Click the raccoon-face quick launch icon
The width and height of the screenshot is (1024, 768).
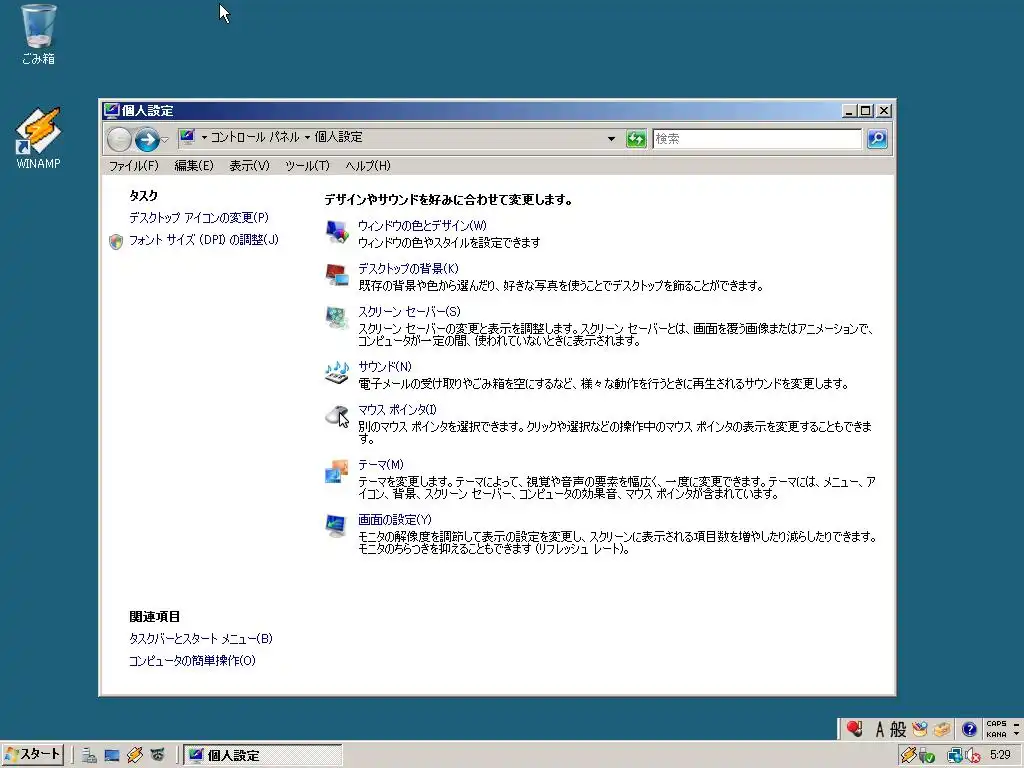[x=157, y=756]
